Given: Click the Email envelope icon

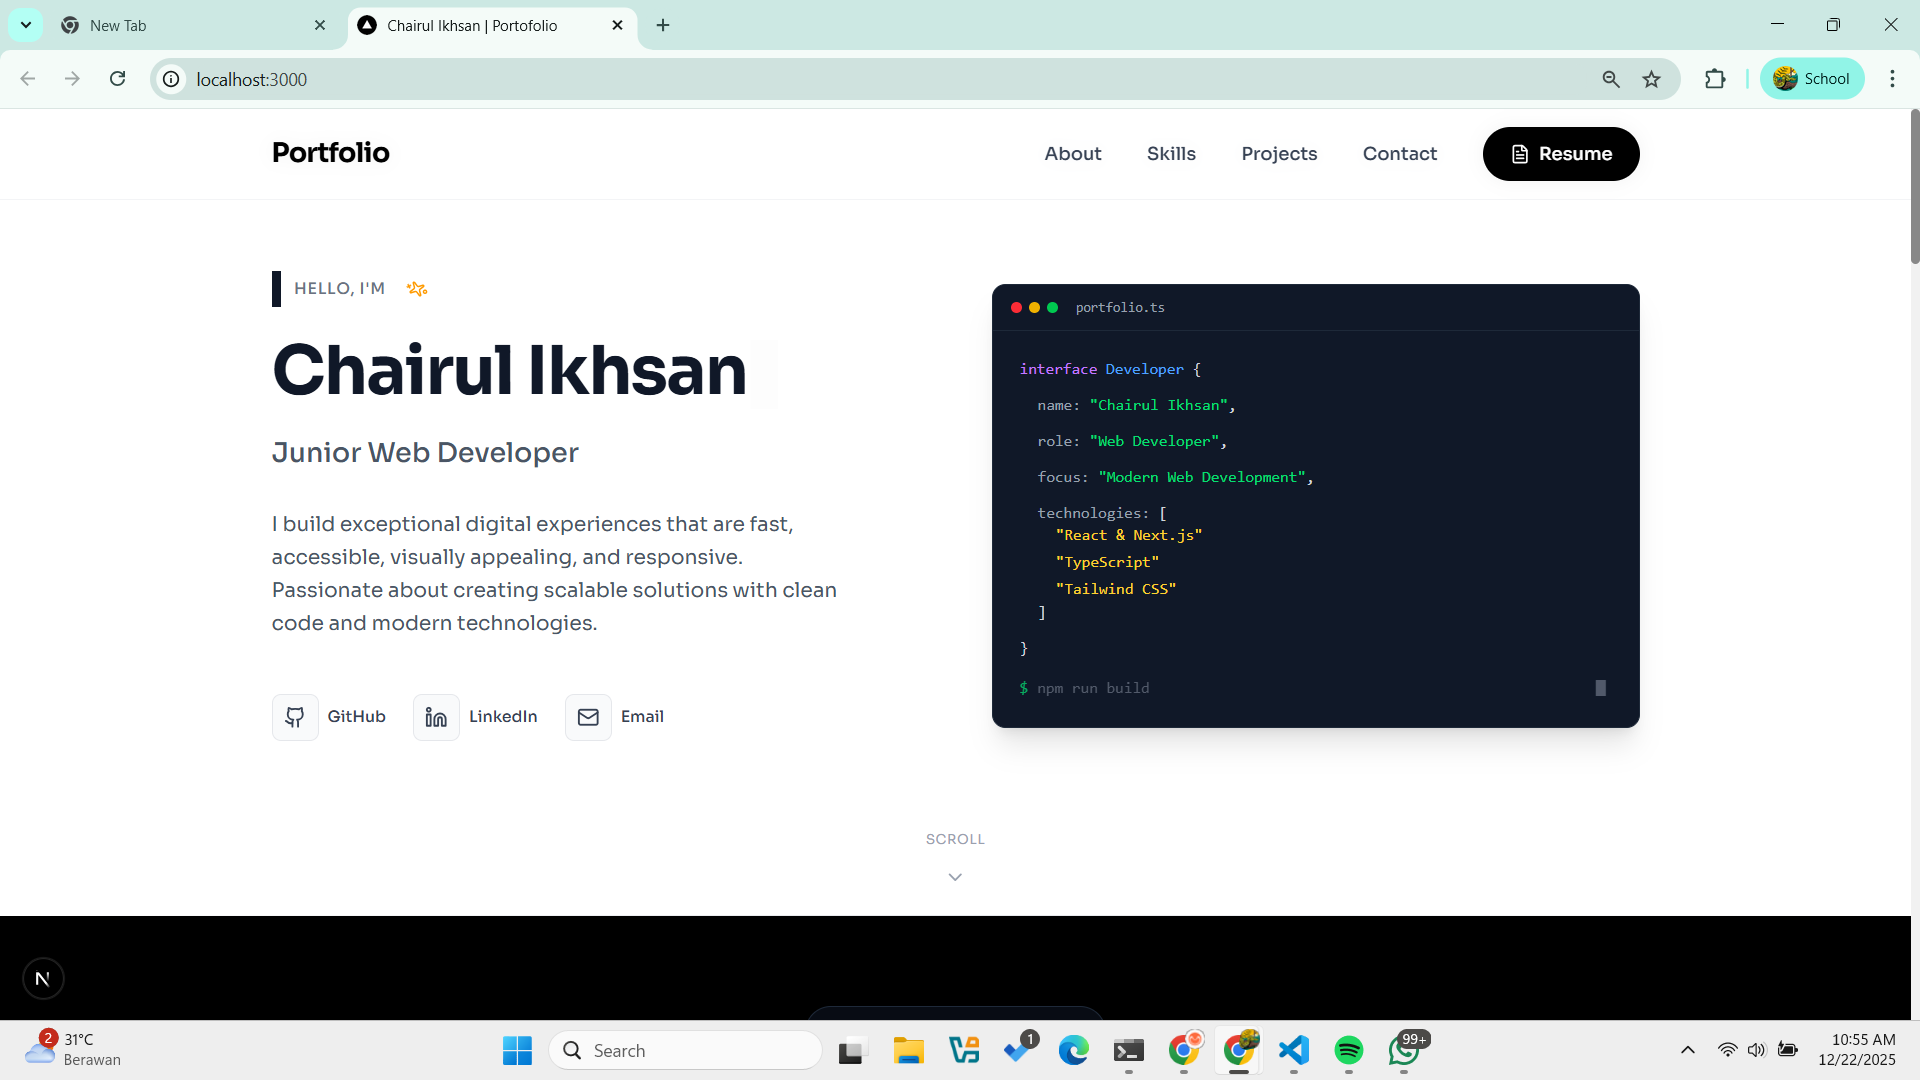Looking at the screenshot, I should (588, 717).
